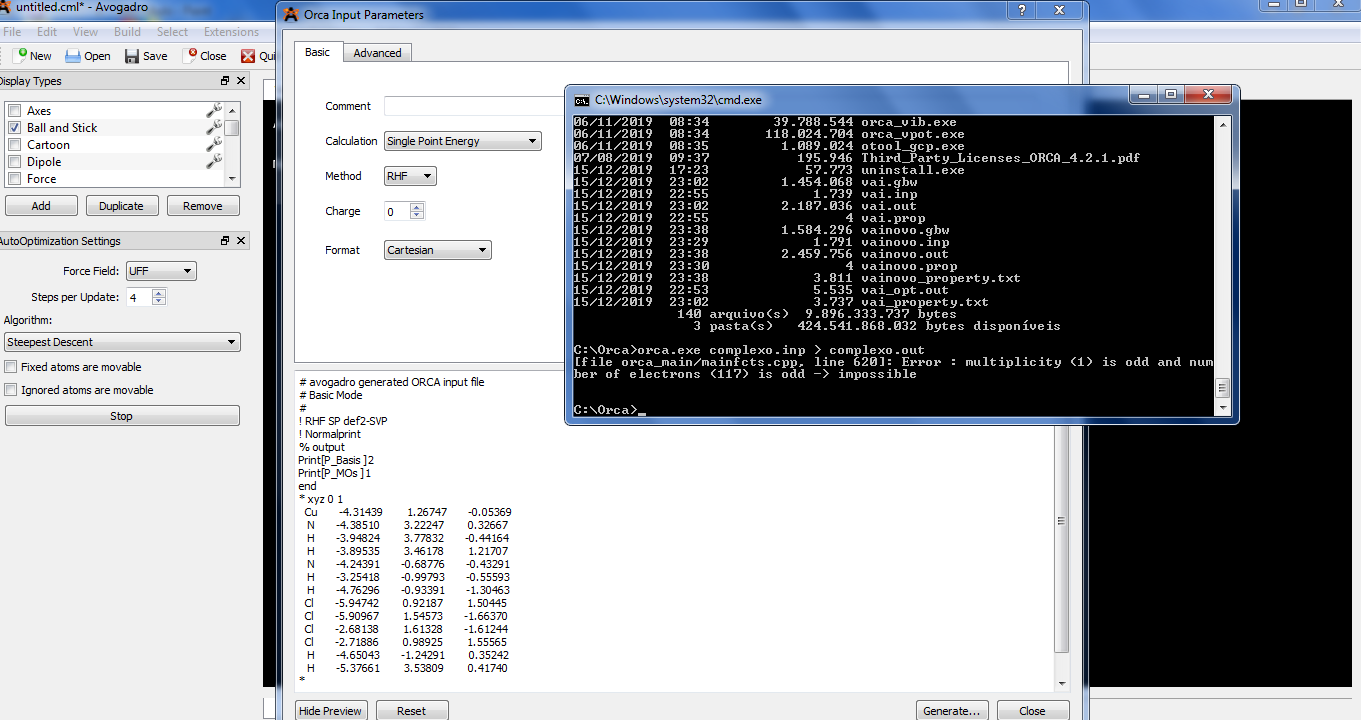This screenshot has height=720, width=1361.
Task: Click the '! RHF SP def2-SVP' preview line
Action: point(343,421)
